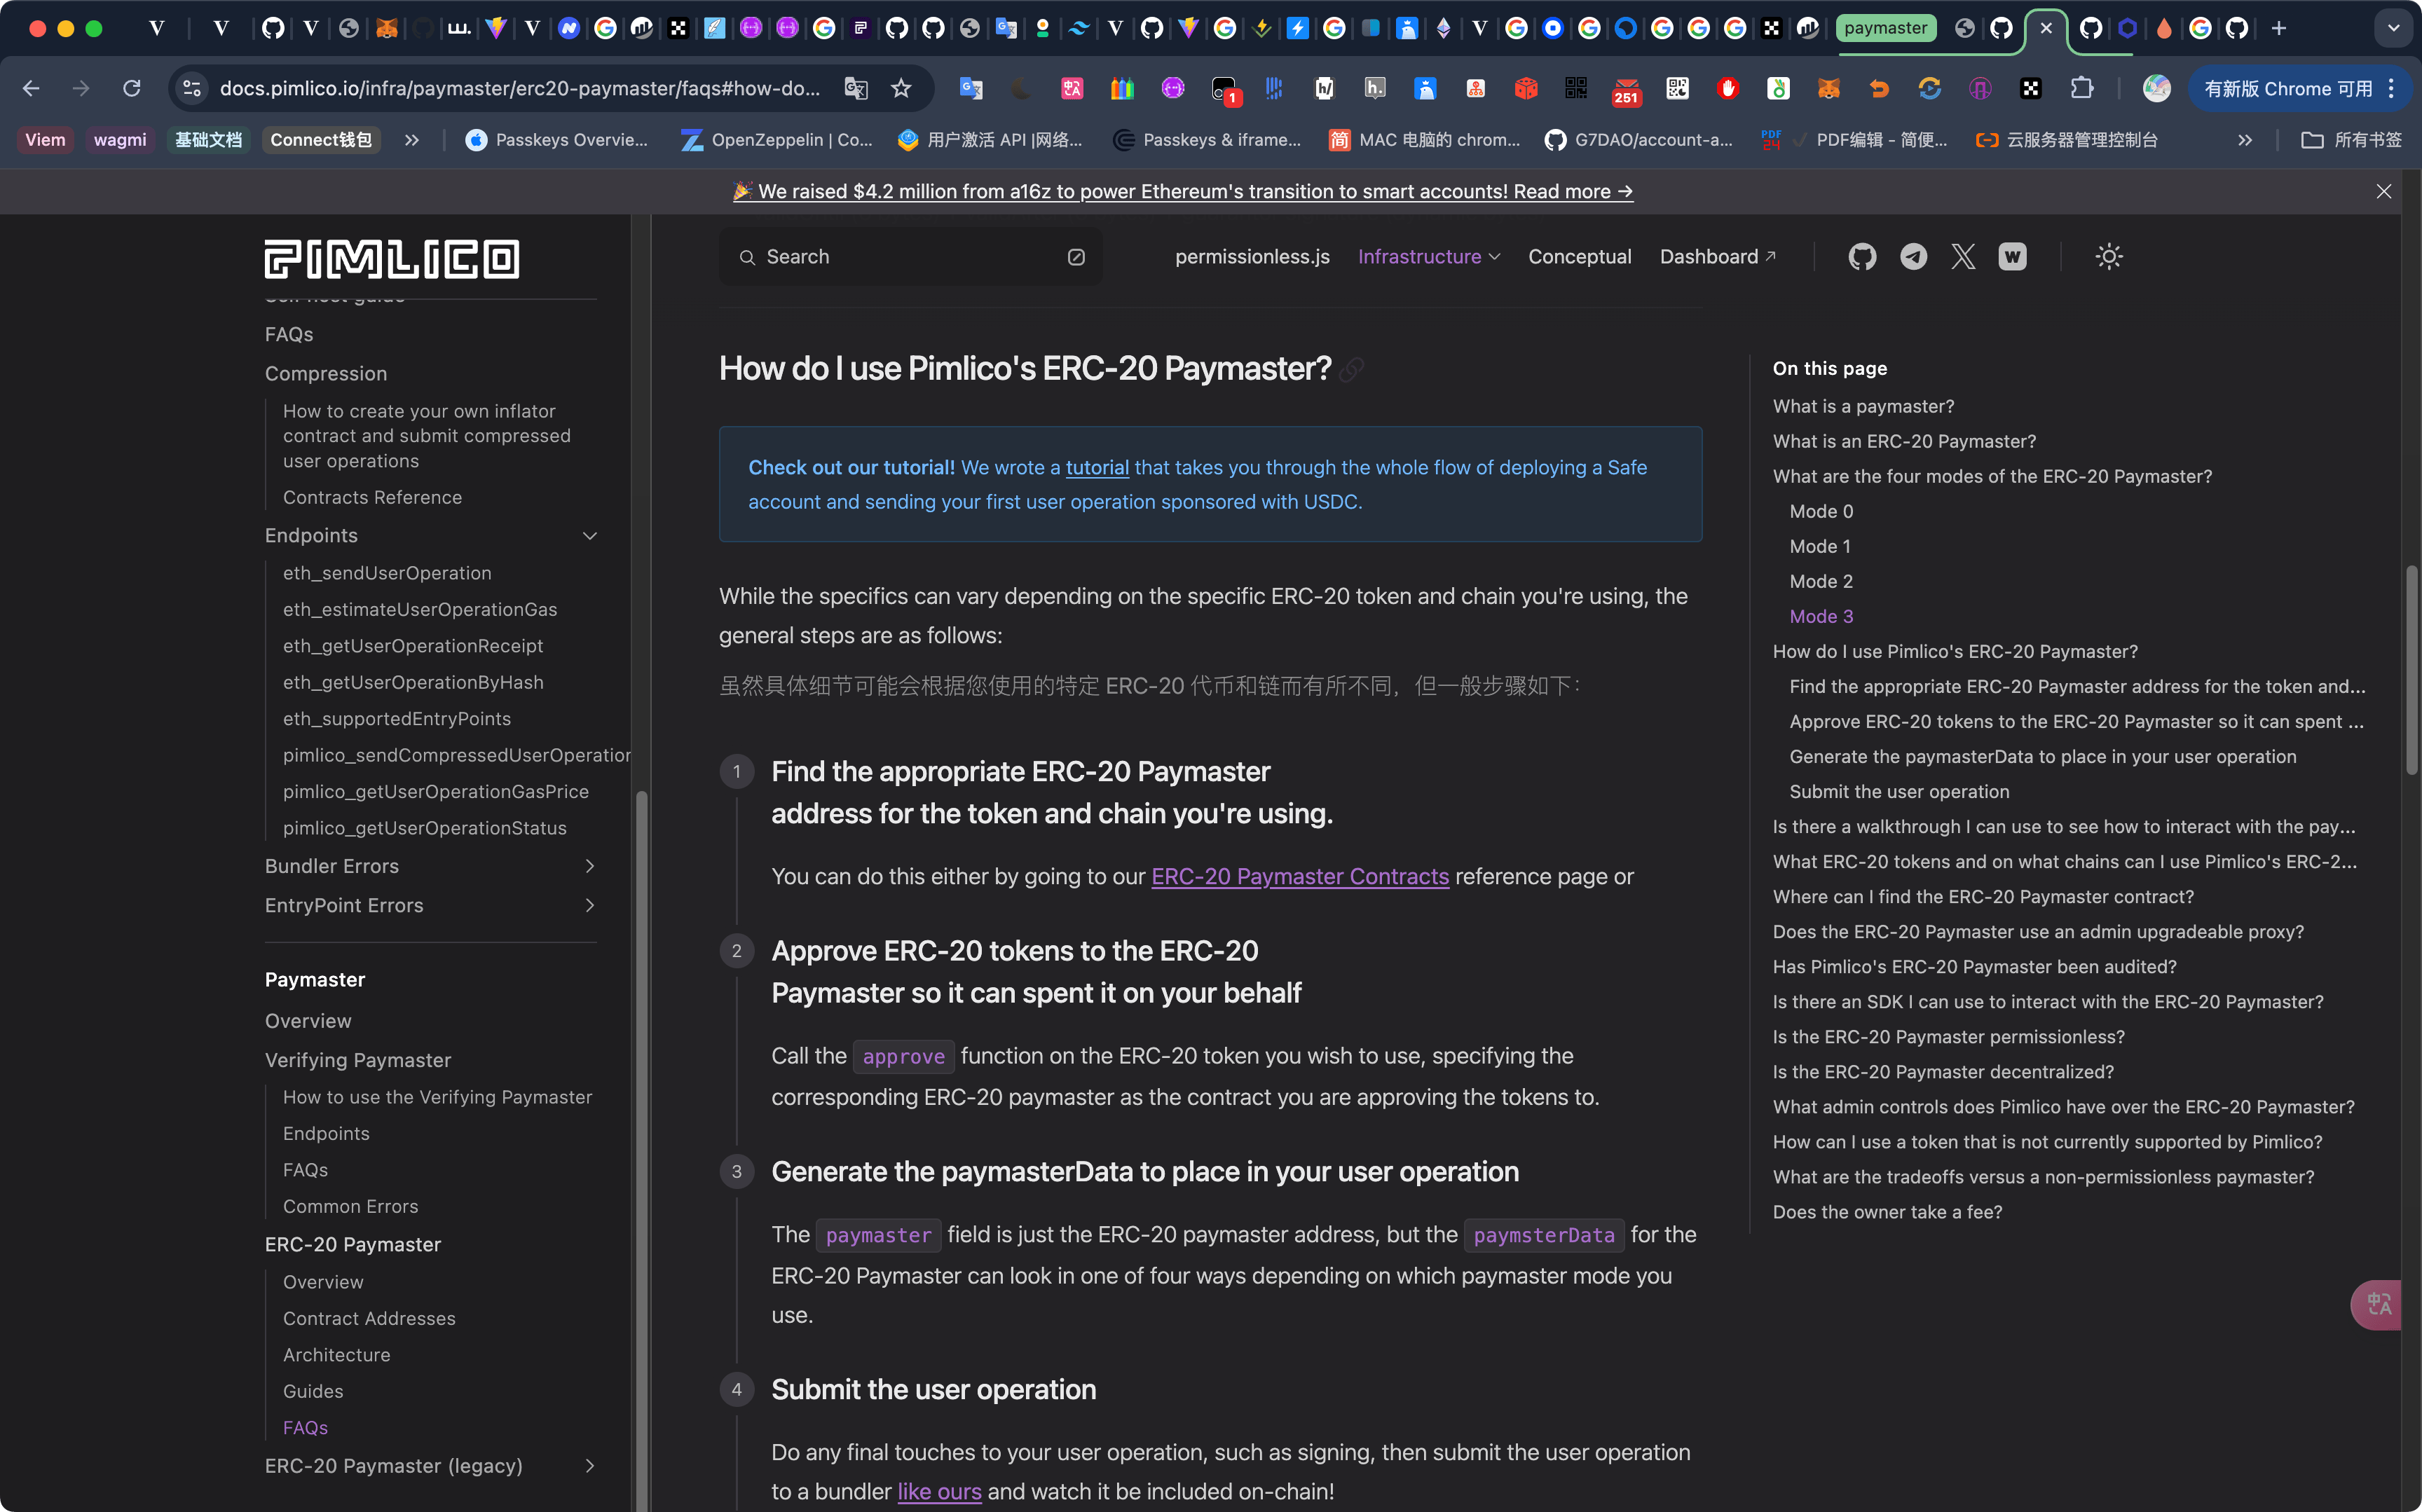This screenshot has width=2422, height=1512.
Task: Open Architecture under ERC-20 Paymaster
Action: pos(337,1355)
